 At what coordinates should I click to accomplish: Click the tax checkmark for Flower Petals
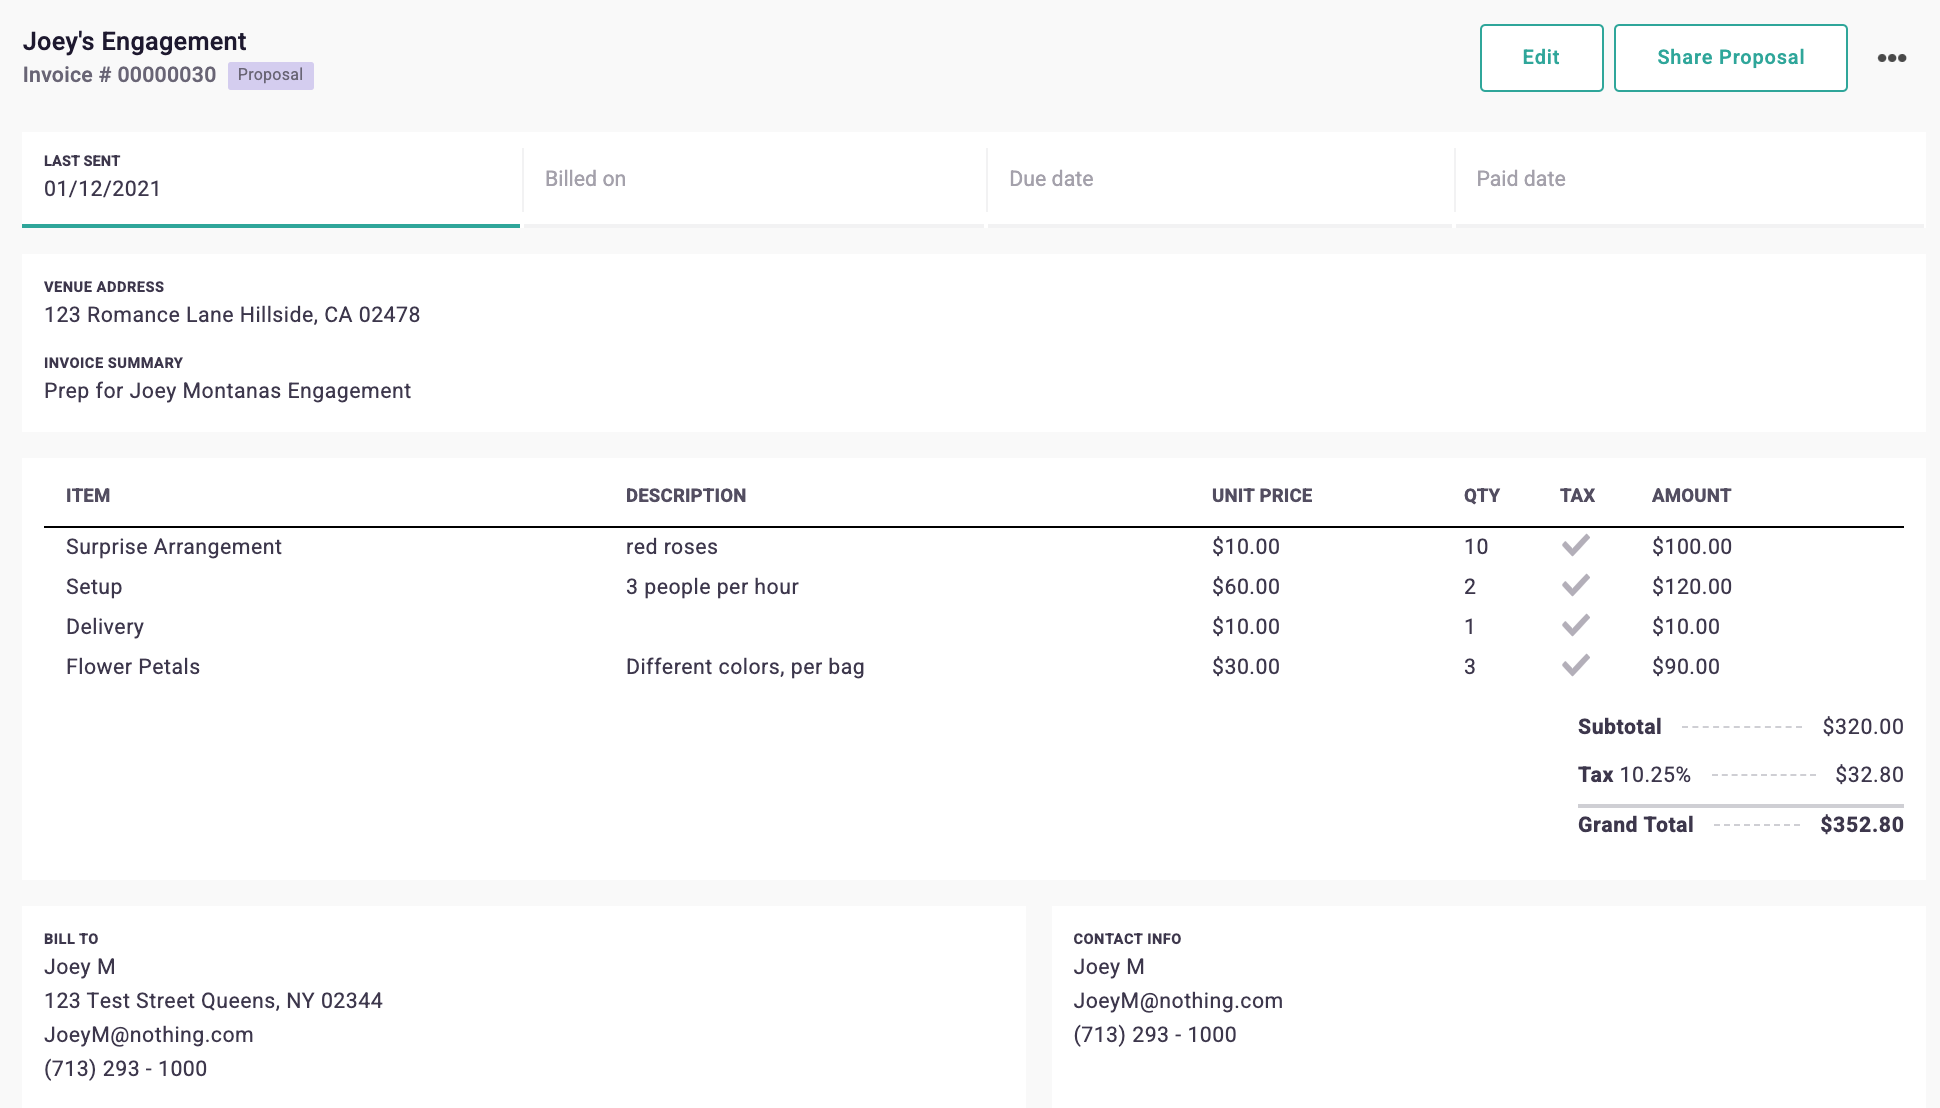click(1576, 666)
